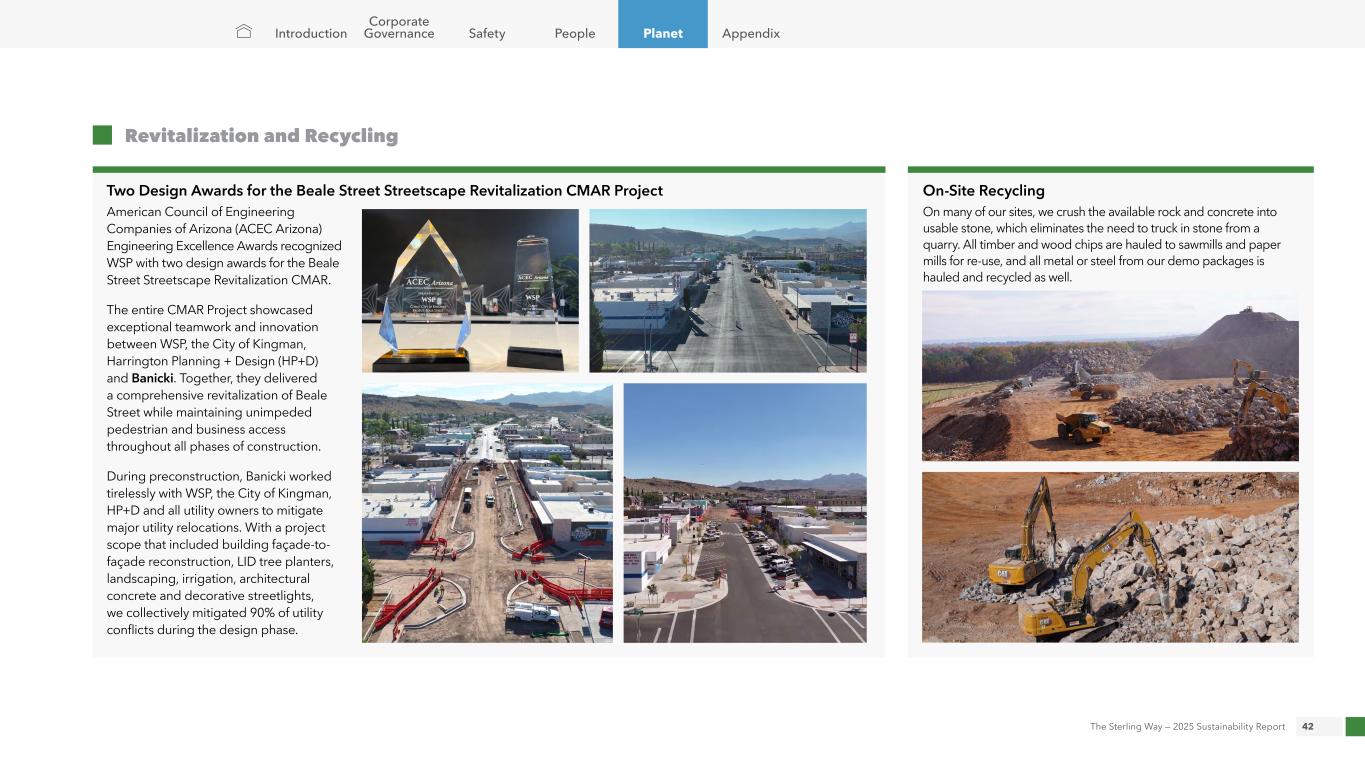1365x768 pixels.
Task: Select the highlighted Planet tab
Action: pyautogui.click(x=663, y=24)
